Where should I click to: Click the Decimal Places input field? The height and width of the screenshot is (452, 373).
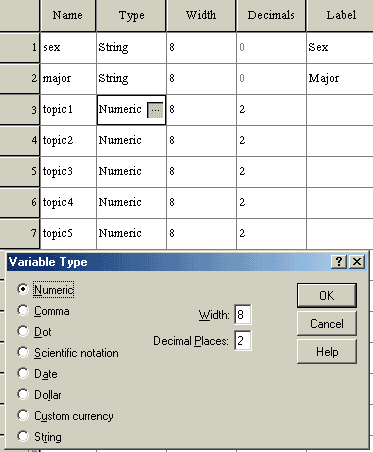pos(243,340)
